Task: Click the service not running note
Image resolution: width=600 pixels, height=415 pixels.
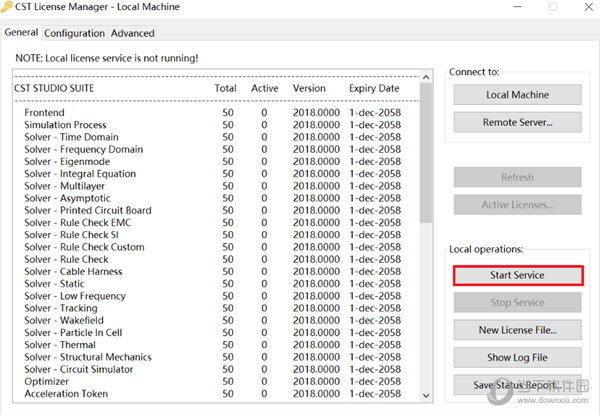Action: [107, 58]
